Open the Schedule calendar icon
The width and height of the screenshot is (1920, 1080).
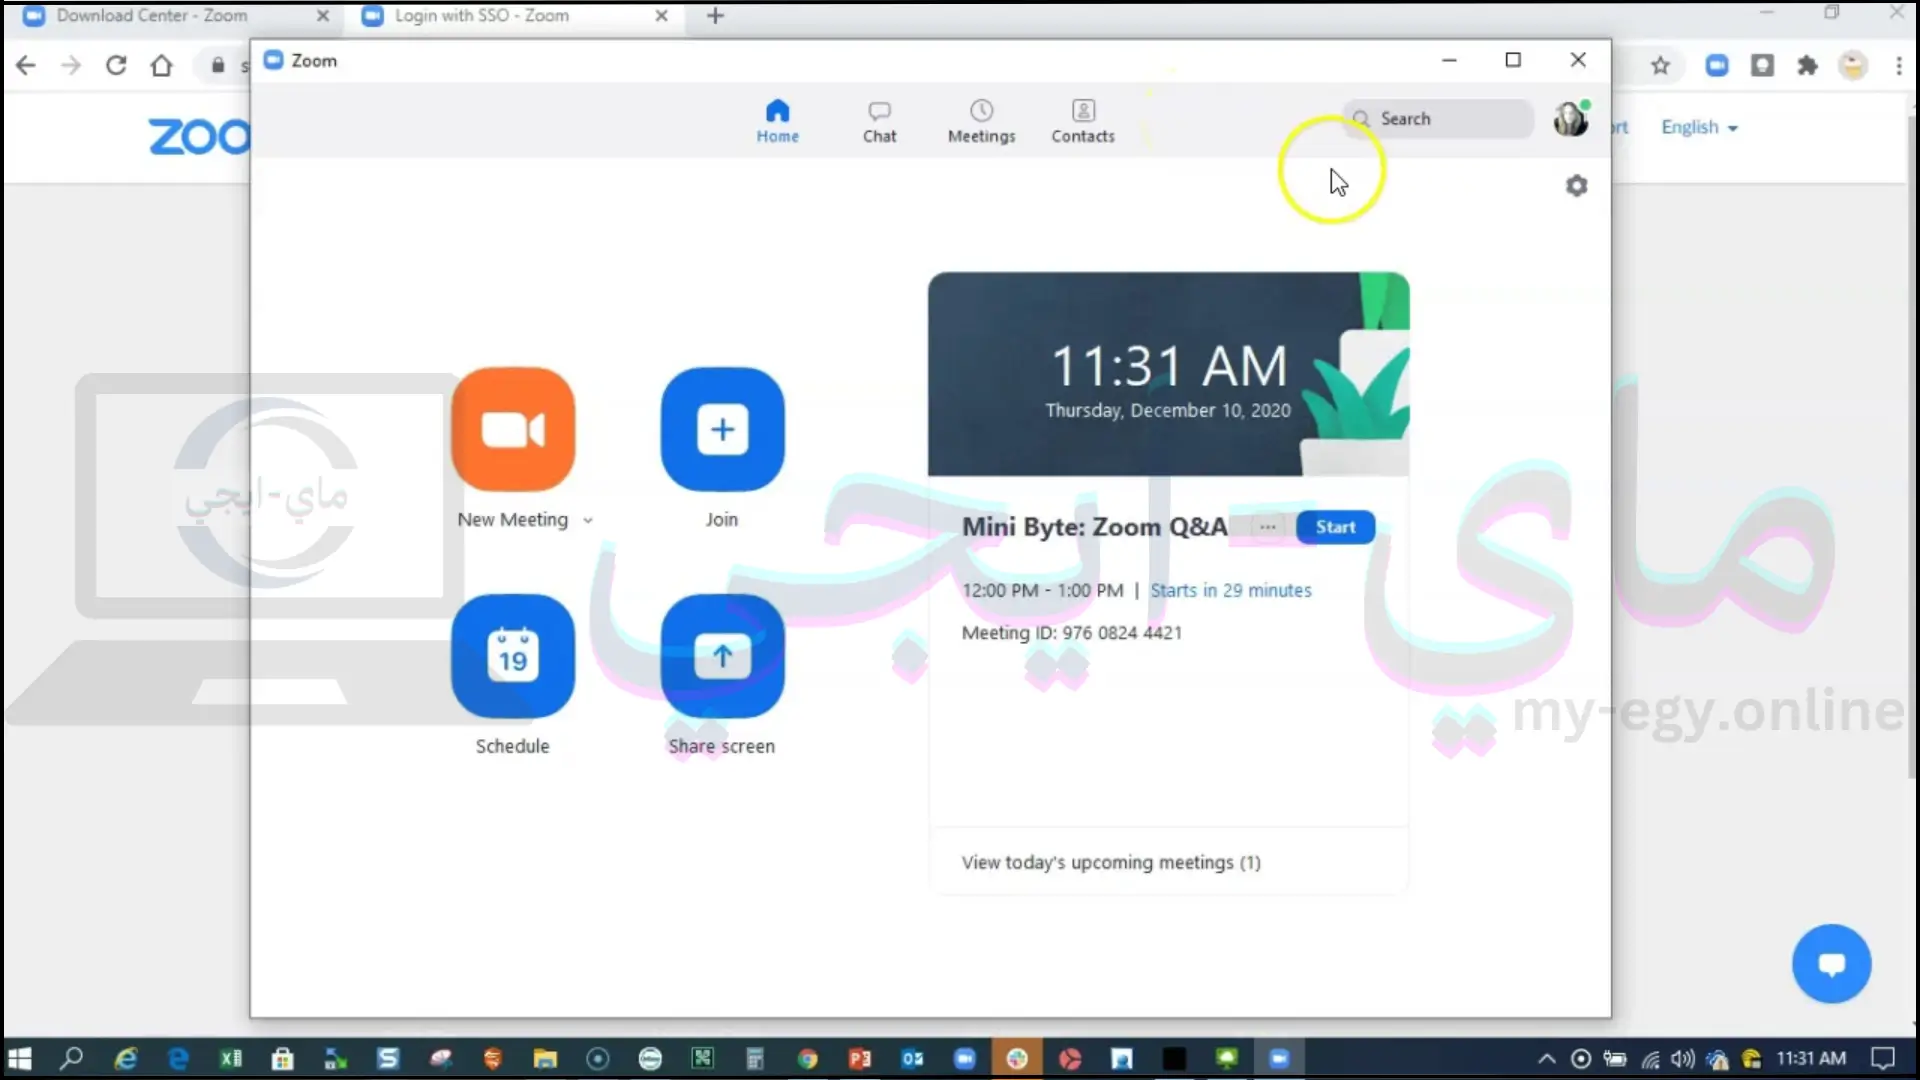[x=513, y=656]
